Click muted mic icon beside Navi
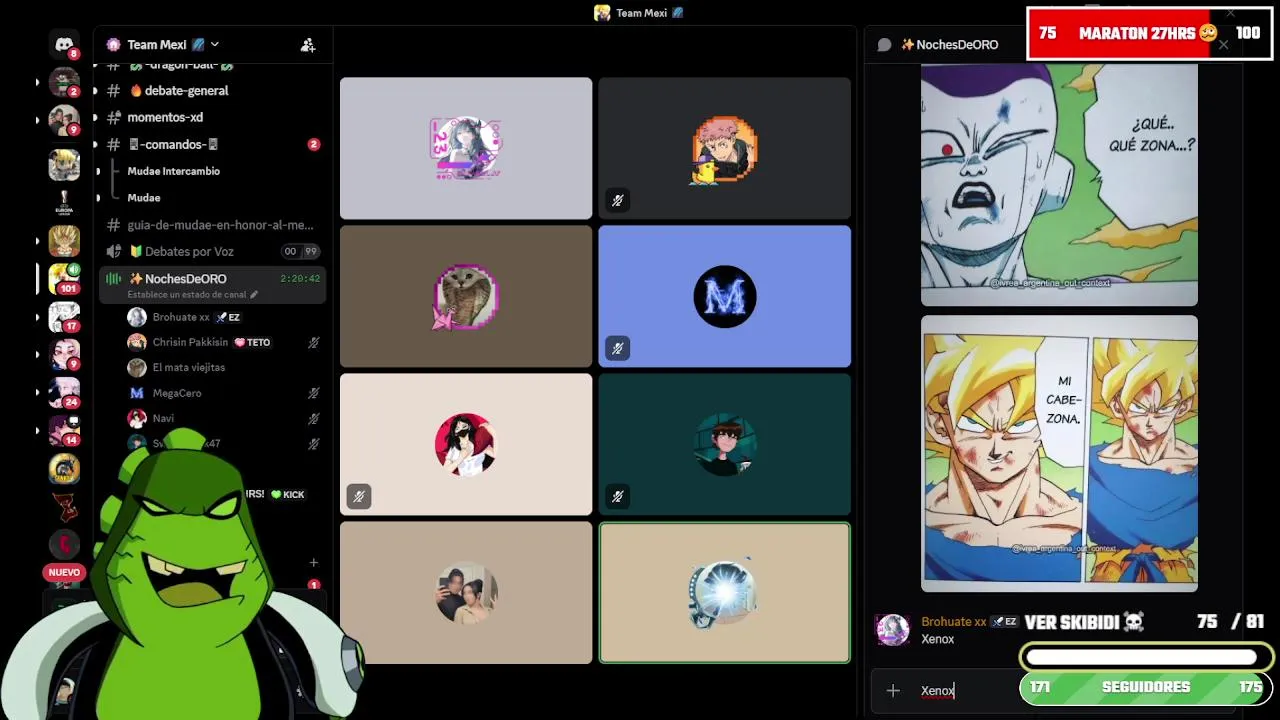 pyautogui.click(x=314, y=418)
